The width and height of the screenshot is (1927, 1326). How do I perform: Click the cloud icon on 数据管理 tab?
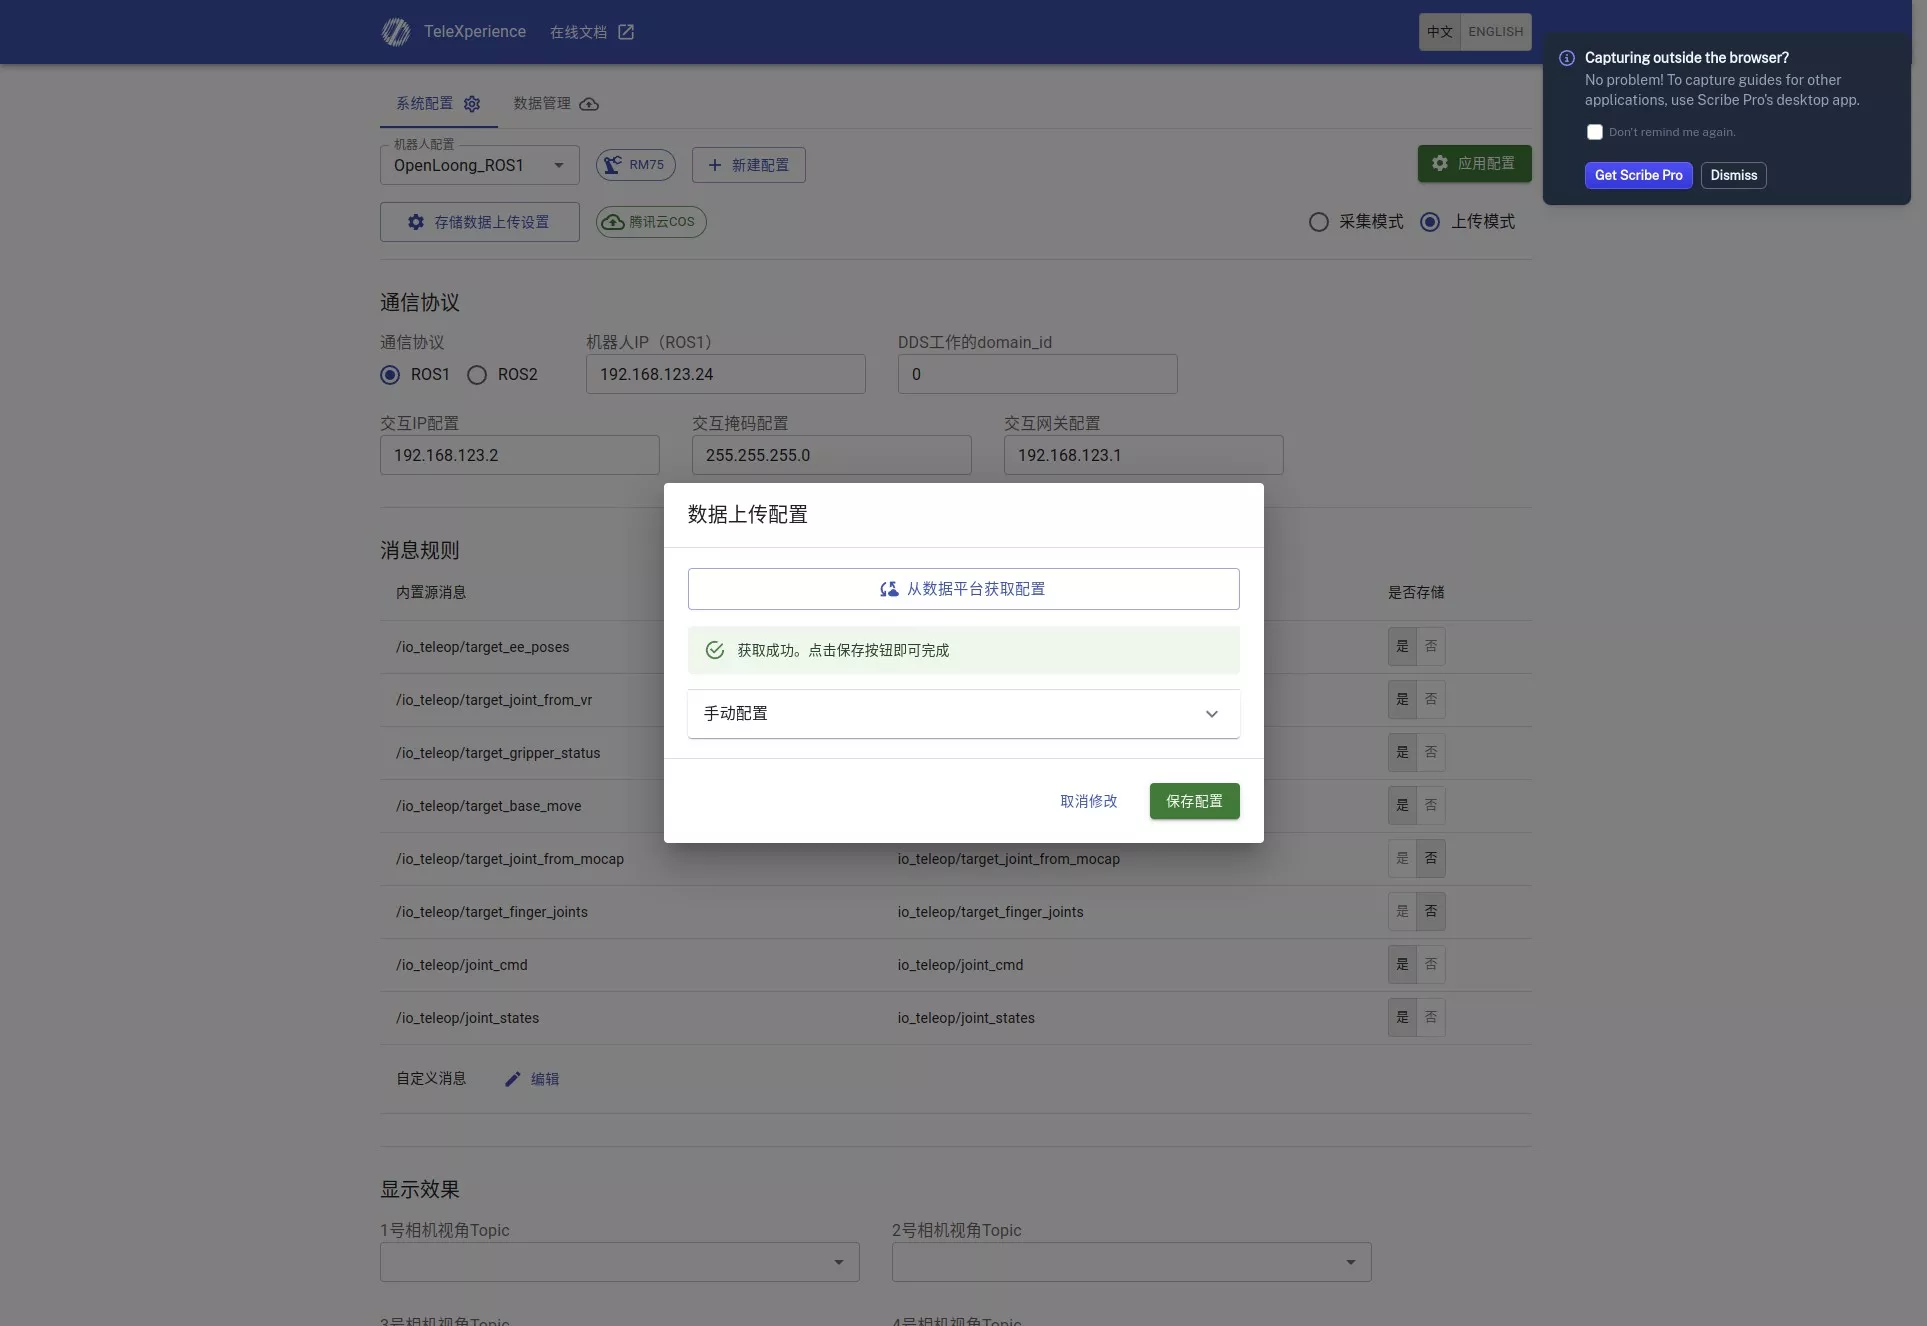(x=589, y=104)
